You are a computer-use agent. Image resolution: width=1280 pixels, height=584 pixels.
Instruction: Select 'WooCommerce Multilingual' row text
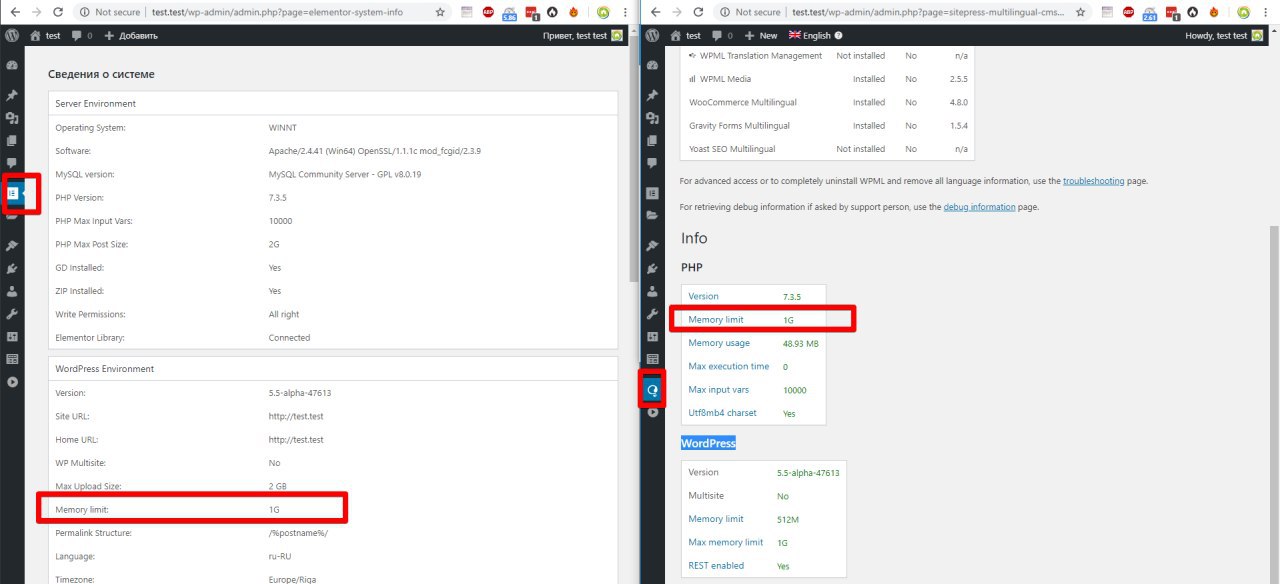tap(744, 102)
